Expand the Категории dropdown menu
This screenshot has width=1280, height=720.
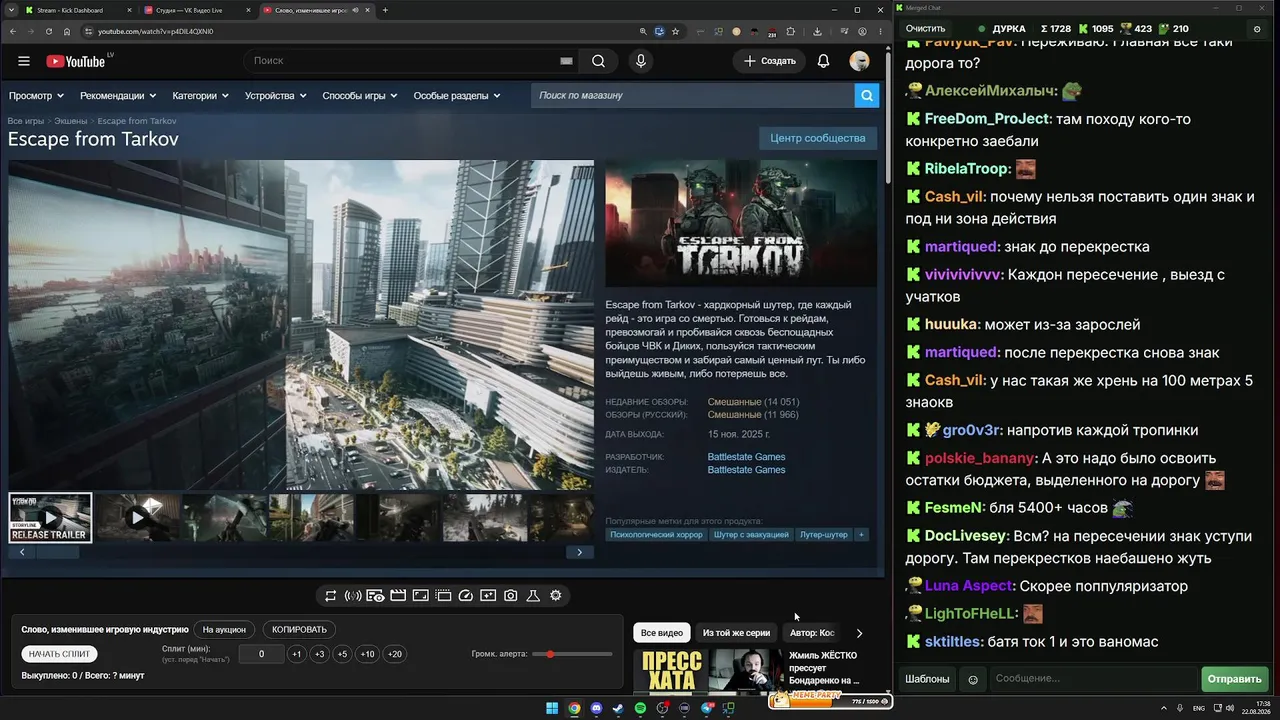(x=200, y=96)
